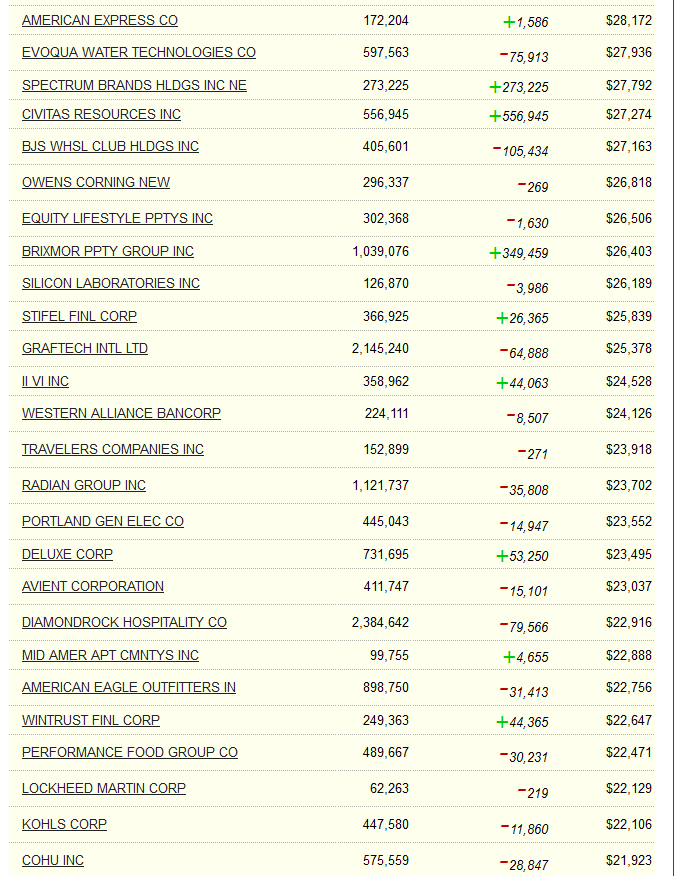The width and height of the screenshot is (674, 876).
Task: Select change value +26,365
Action: [523, 318]
